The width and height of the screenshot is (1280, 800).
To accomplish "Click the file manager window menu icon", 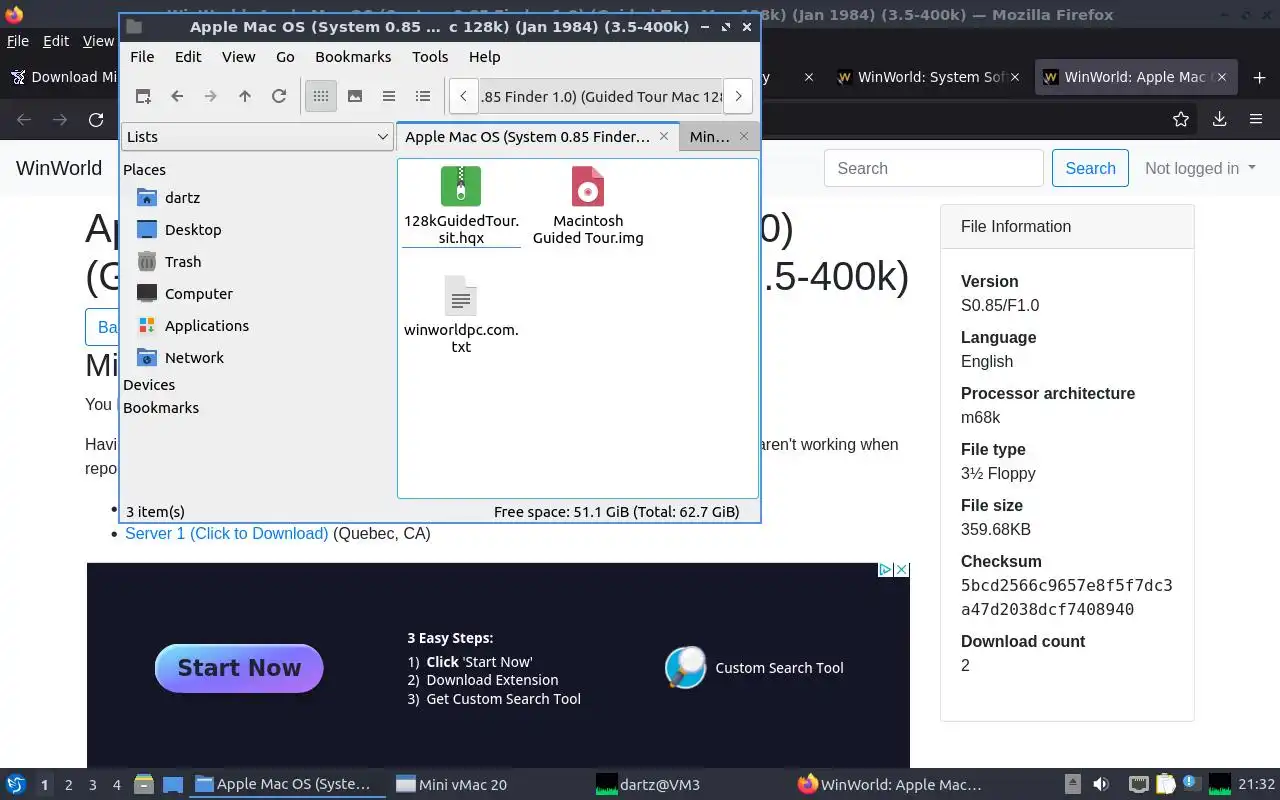I will [134, 27].
